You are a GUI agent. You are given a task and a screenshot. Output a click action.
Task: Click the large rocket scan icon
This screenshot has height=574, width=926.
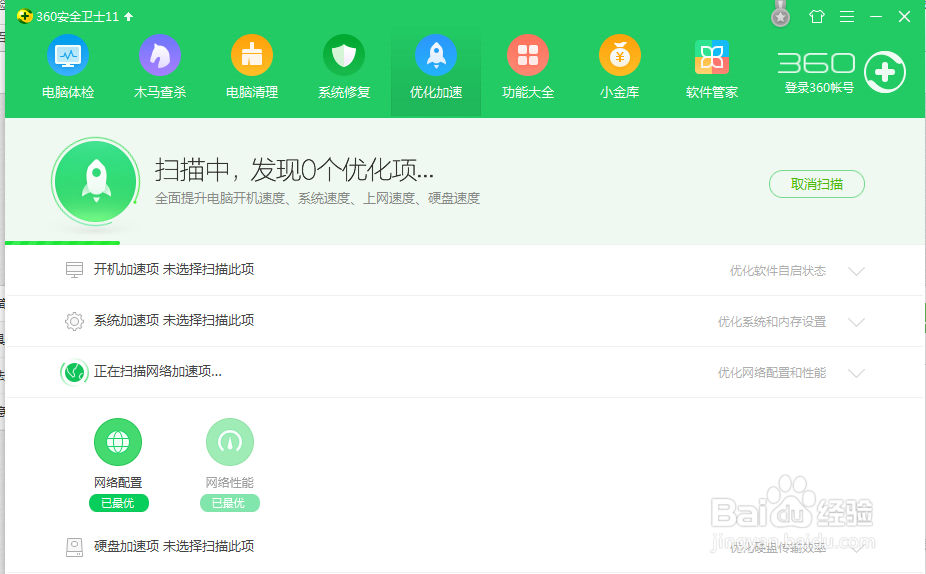pyautogui.click(x=96, y=181)
